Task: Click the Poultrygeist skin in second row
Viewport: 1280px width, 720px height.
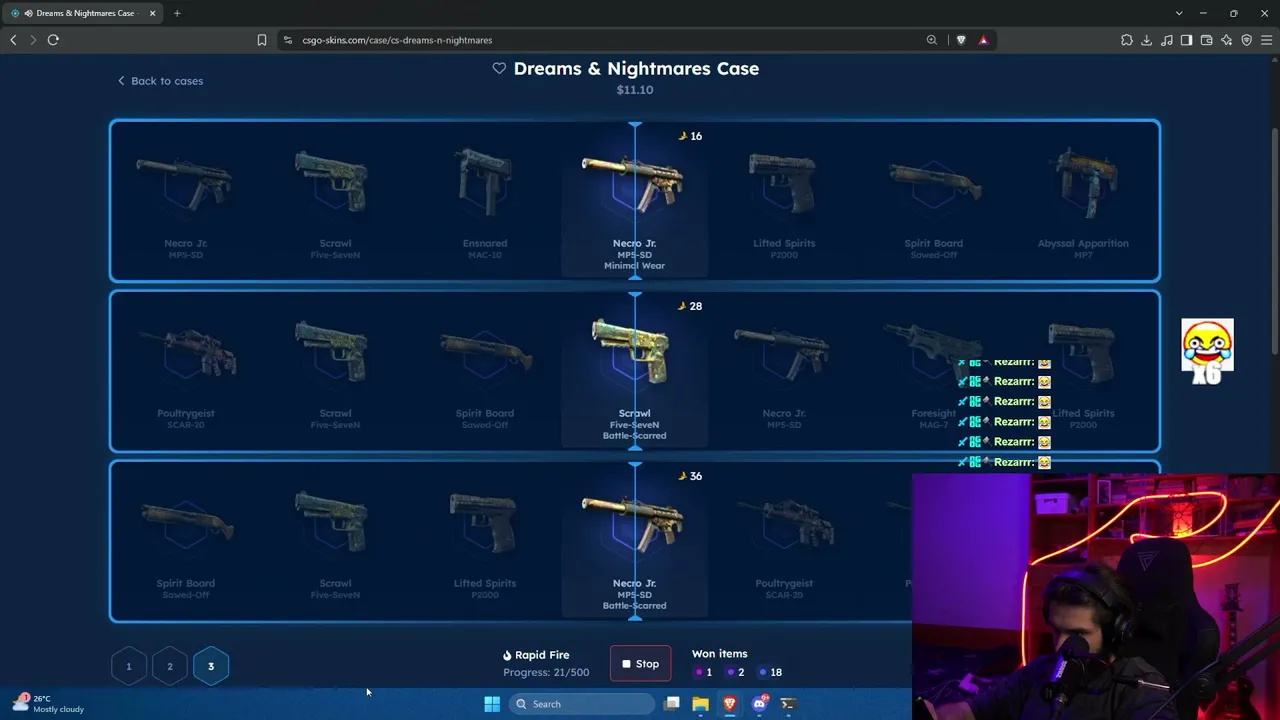Action: pyautogui.click(x=186, y=370)
